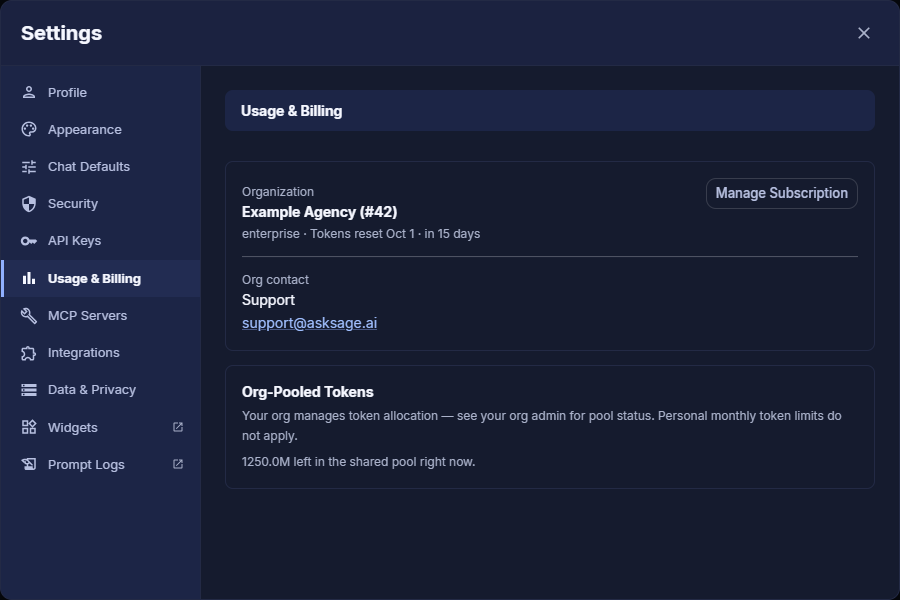Click the Profile person icon
Image resolution: width=900 pixels, height=600 pixels.
[29, 92]
